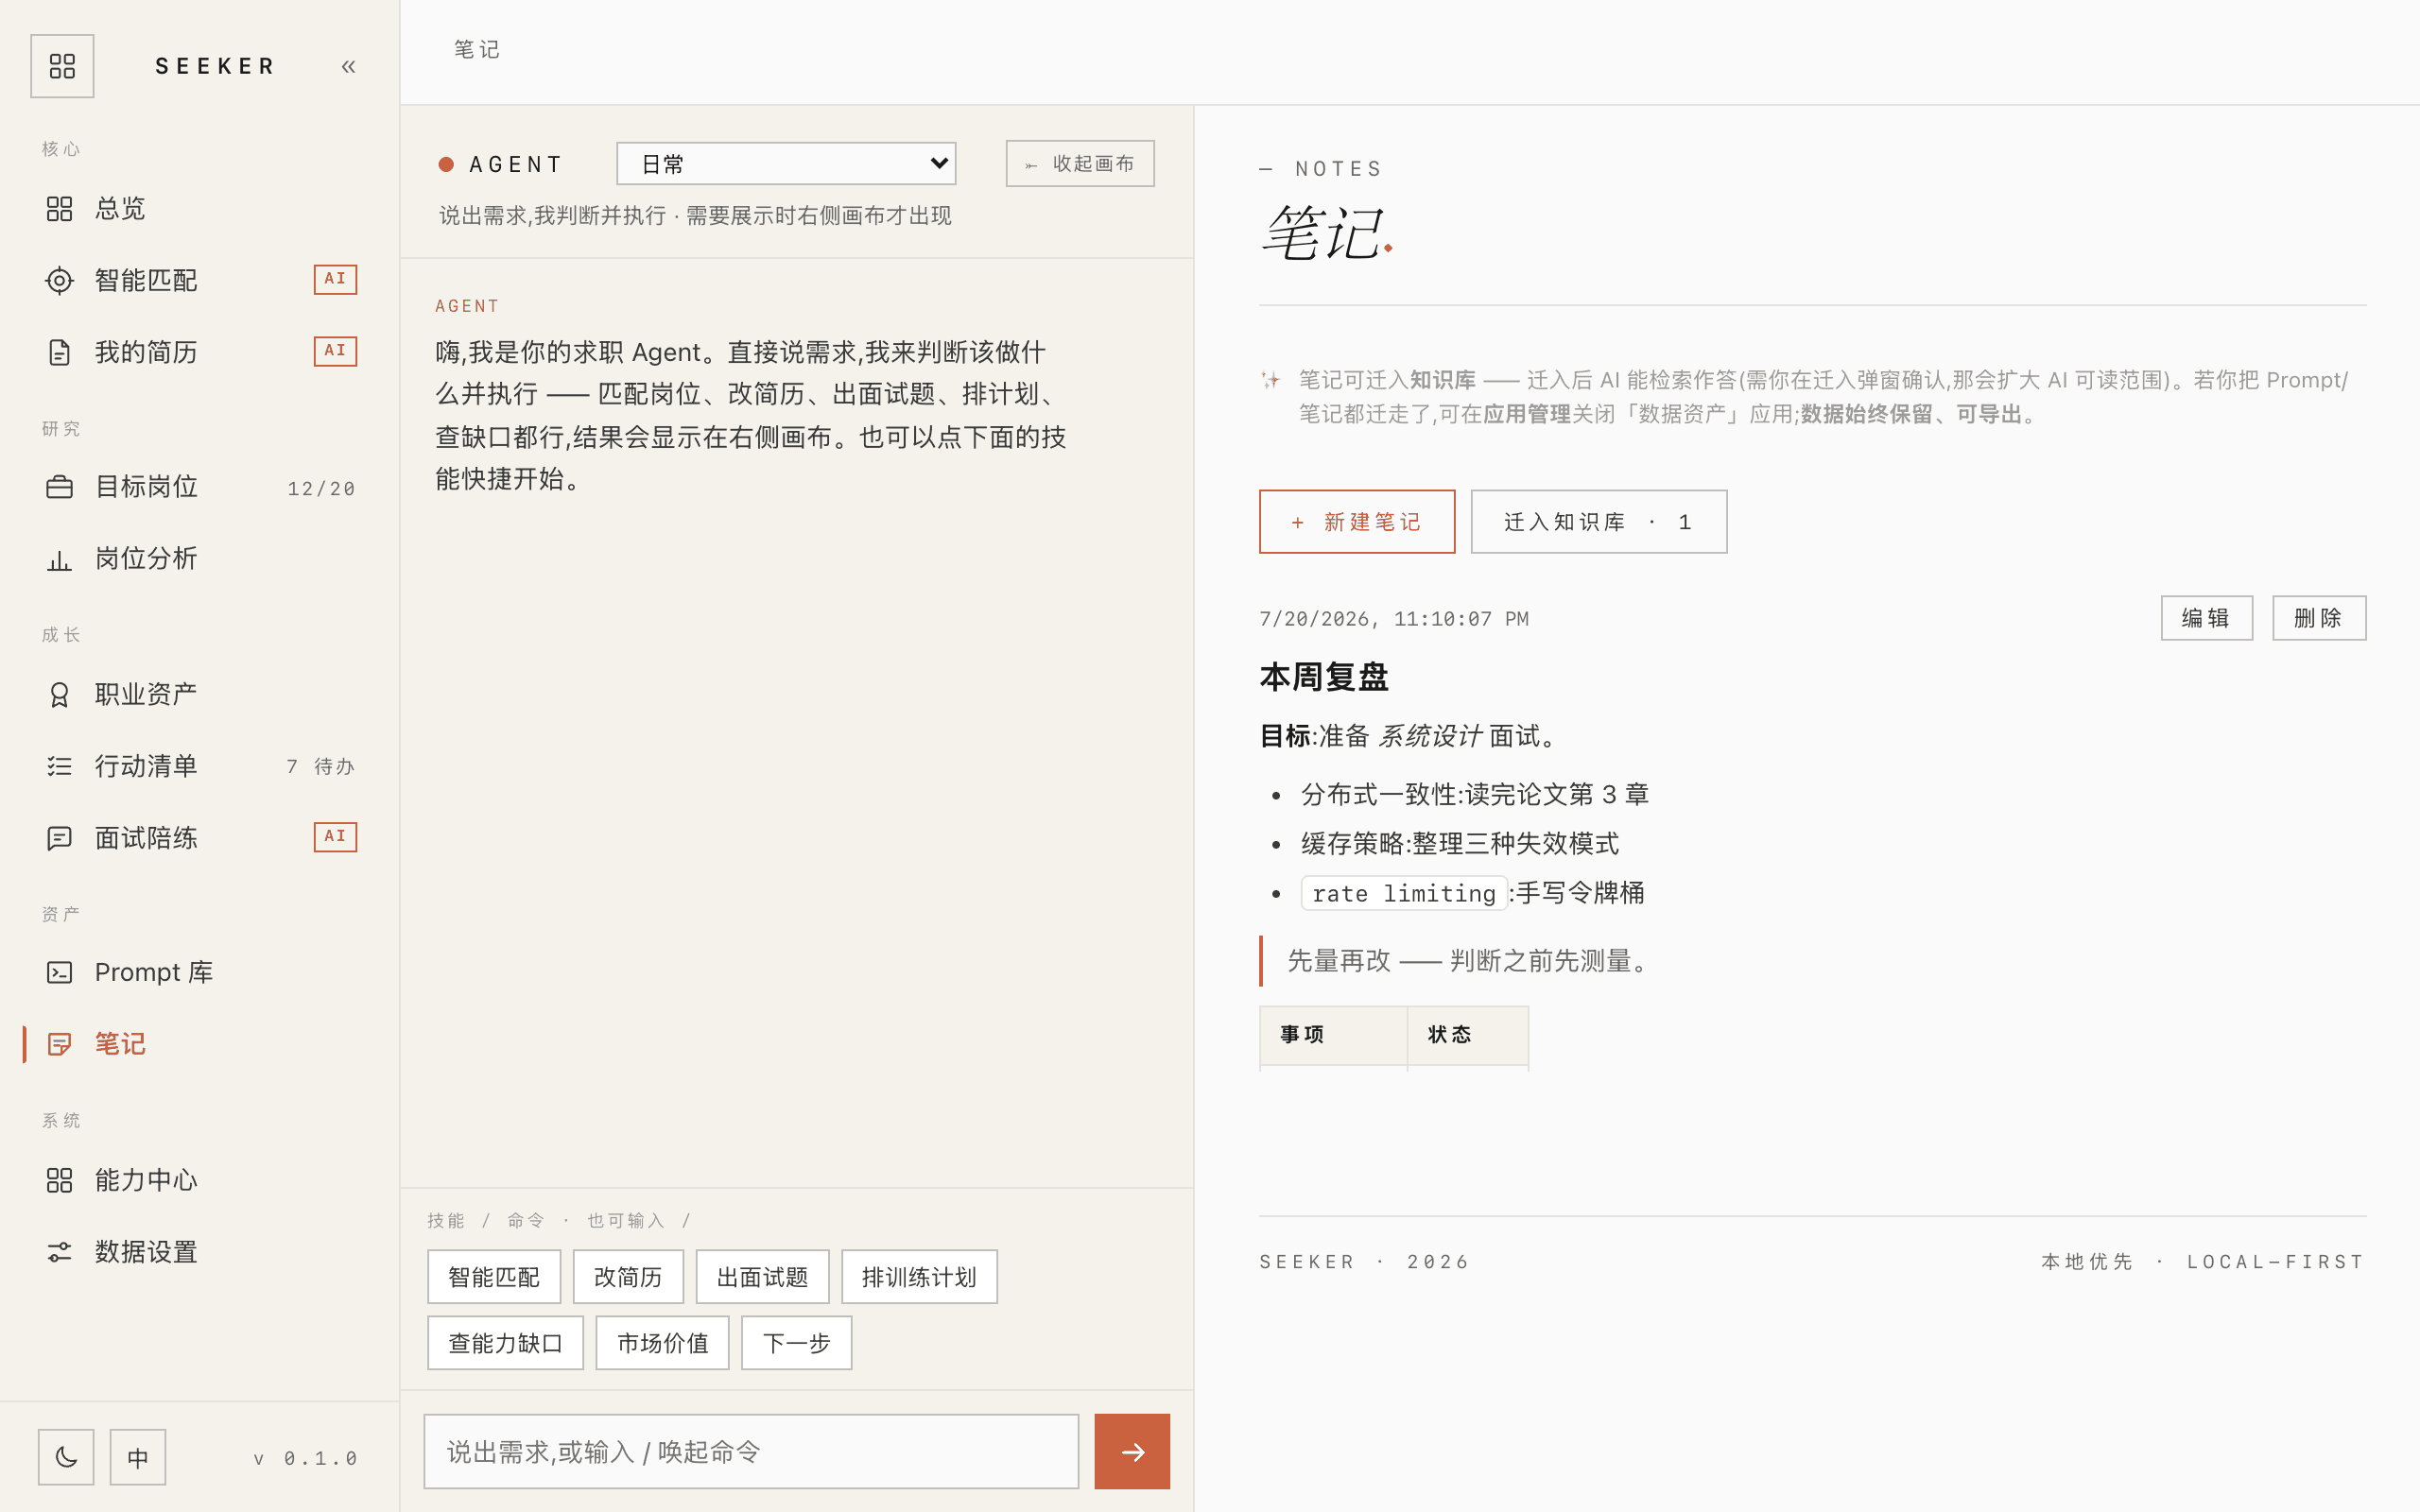
Task: Click the 智能匹配 target icon
Action: 59,280
